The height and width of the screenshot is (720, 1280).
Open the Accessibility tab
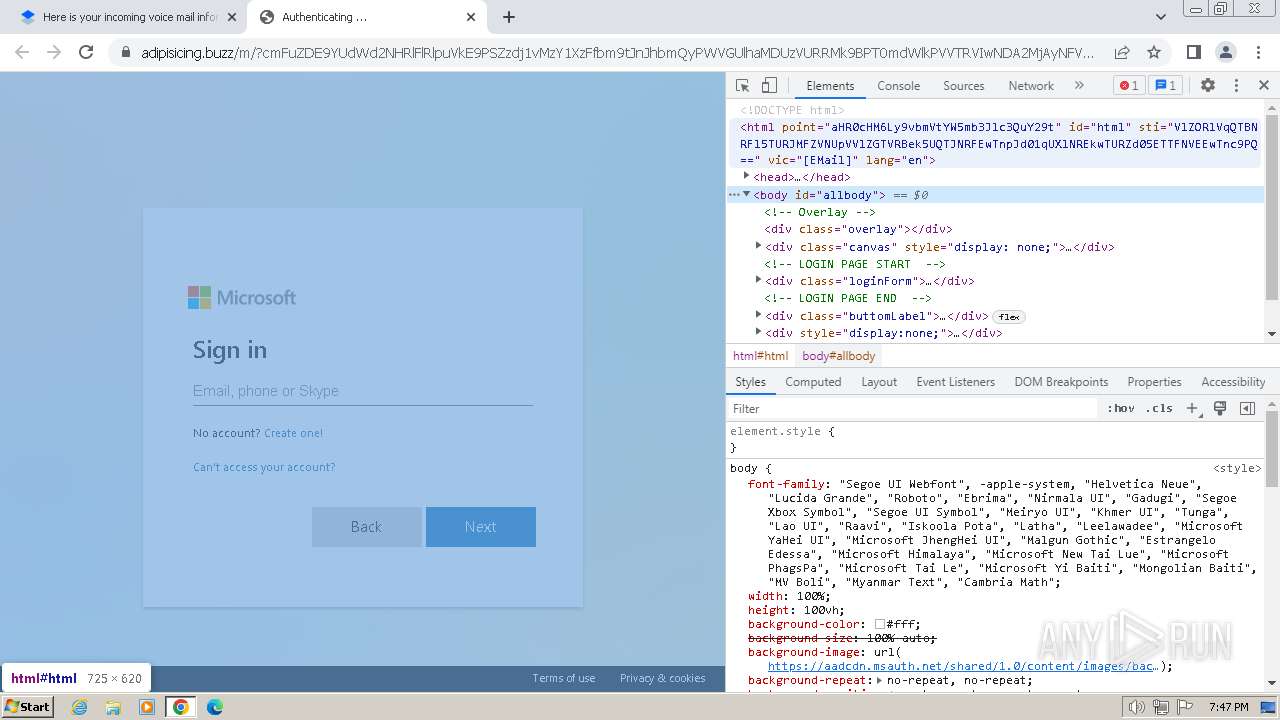click(x=1233, y=382)
